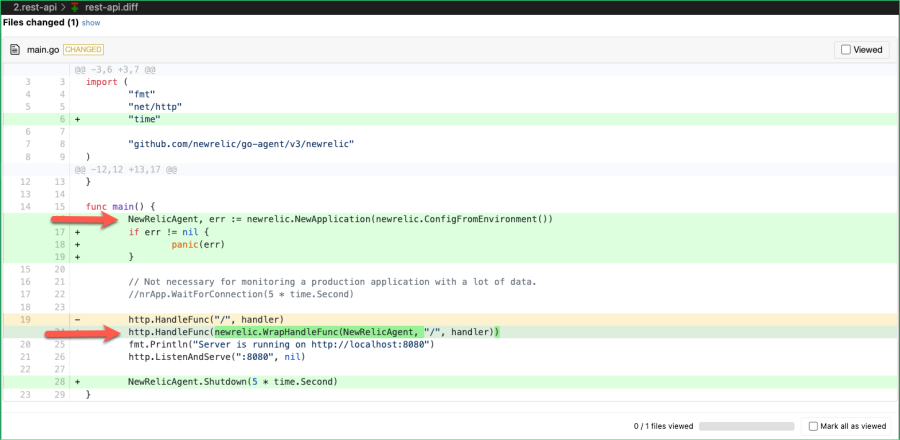Check the Viewed checkbox for main.go
The height and width of the screenshot is (440, 900).
click(x=846, y=49)
